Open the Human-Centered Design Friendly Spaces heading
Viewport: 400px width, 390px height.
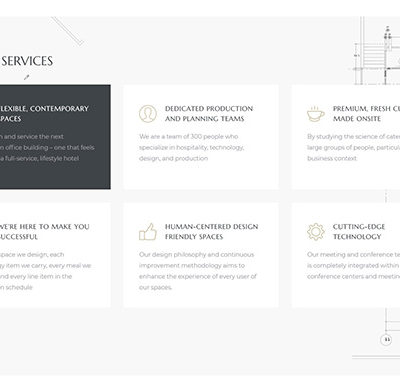(x=211, y=232)
